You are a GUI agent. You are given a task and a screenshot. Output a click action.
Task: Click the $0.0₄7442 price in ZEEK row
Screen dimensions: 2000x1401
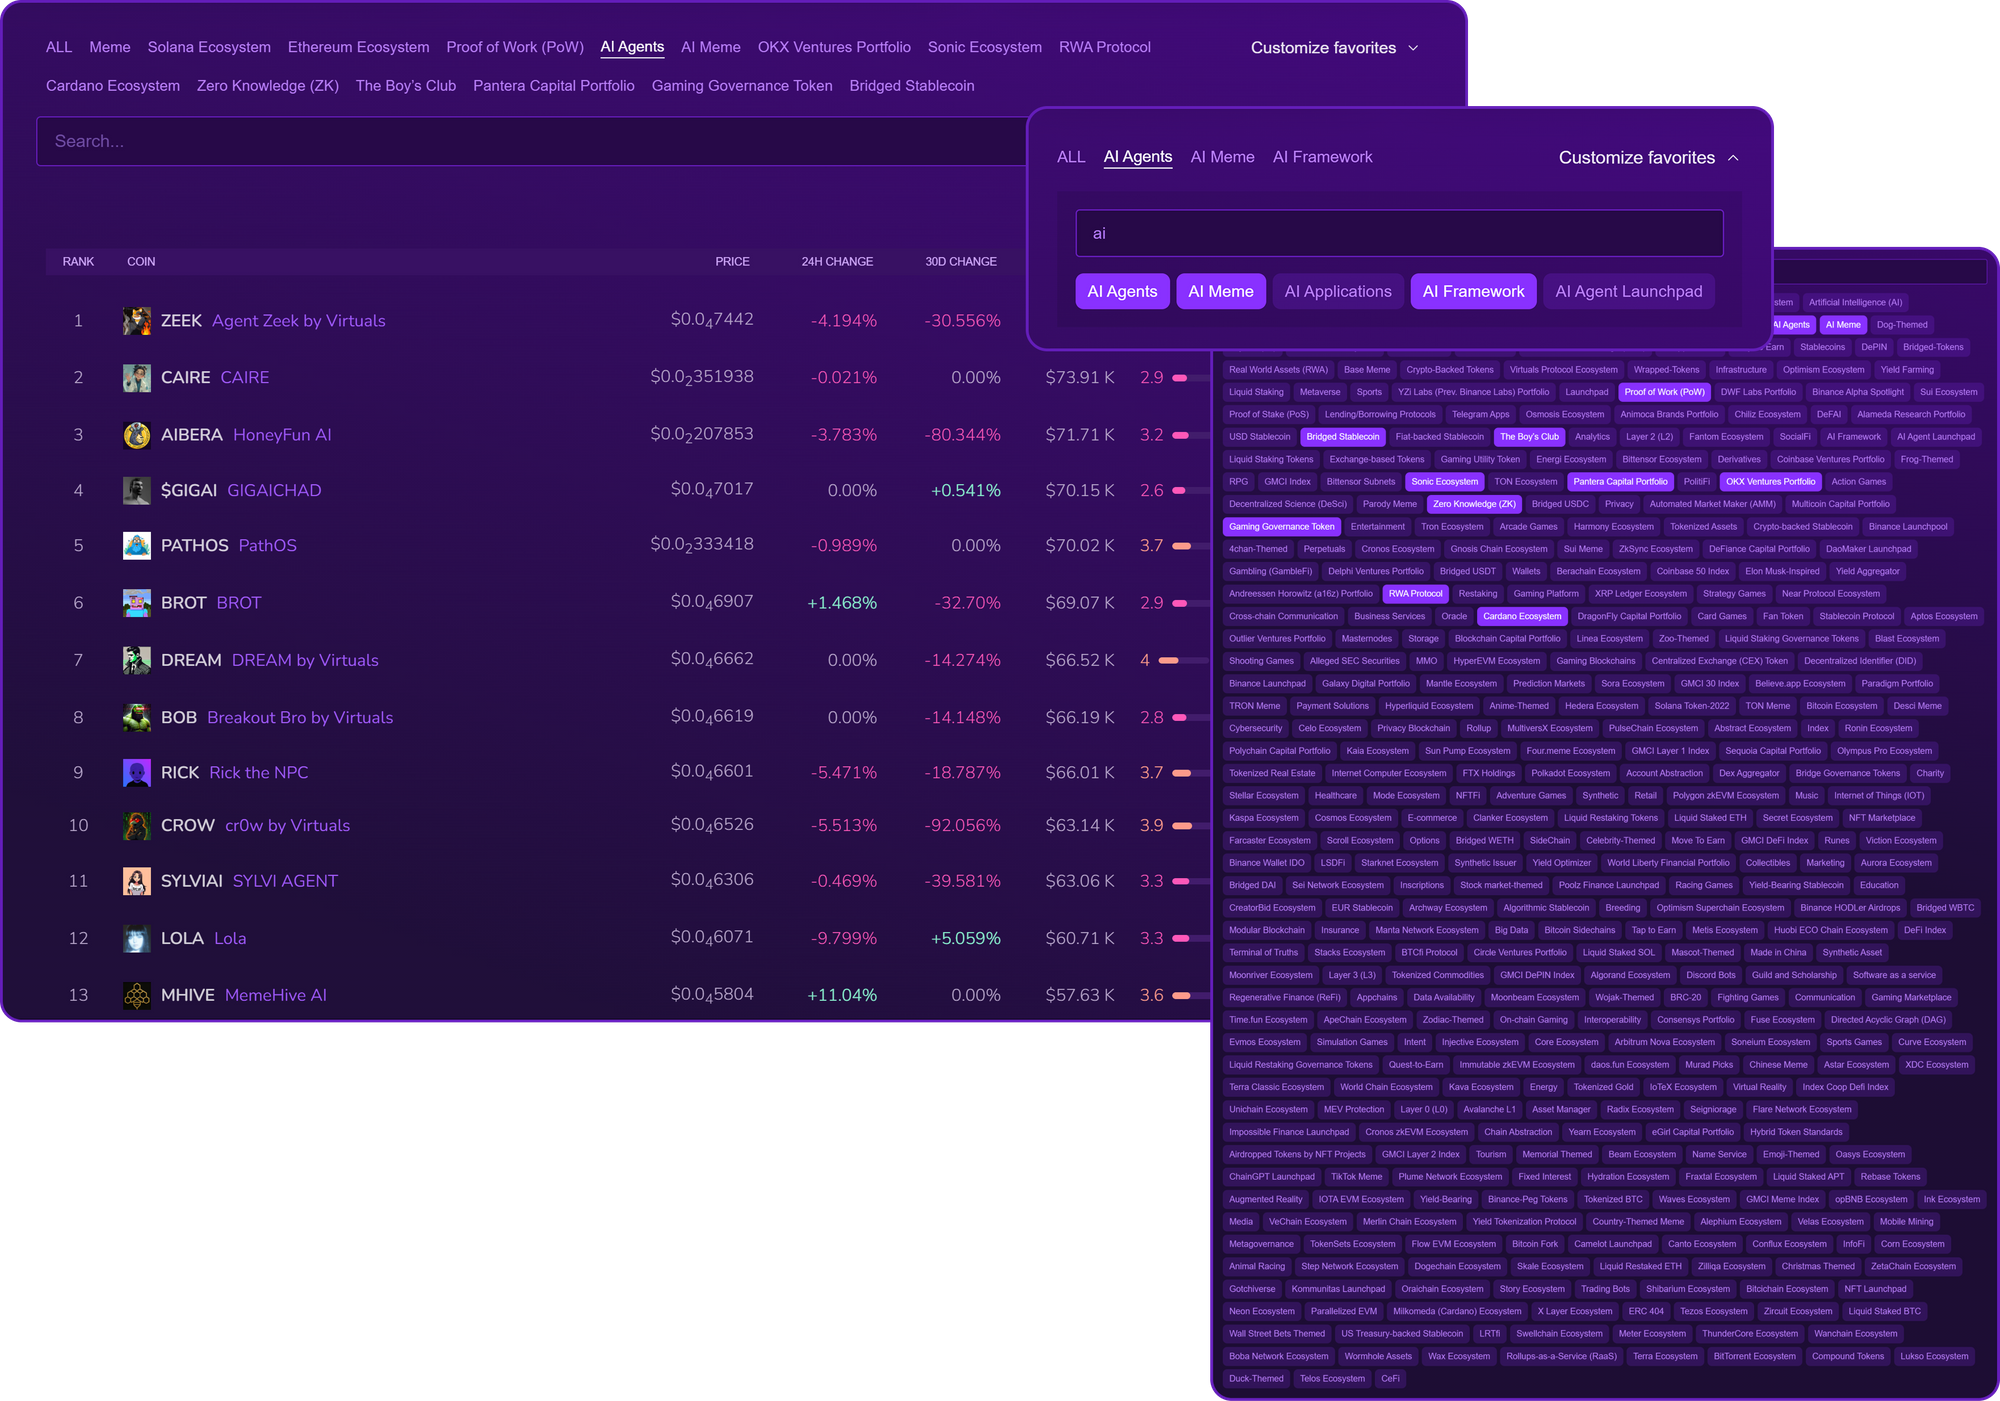(712, 320)
